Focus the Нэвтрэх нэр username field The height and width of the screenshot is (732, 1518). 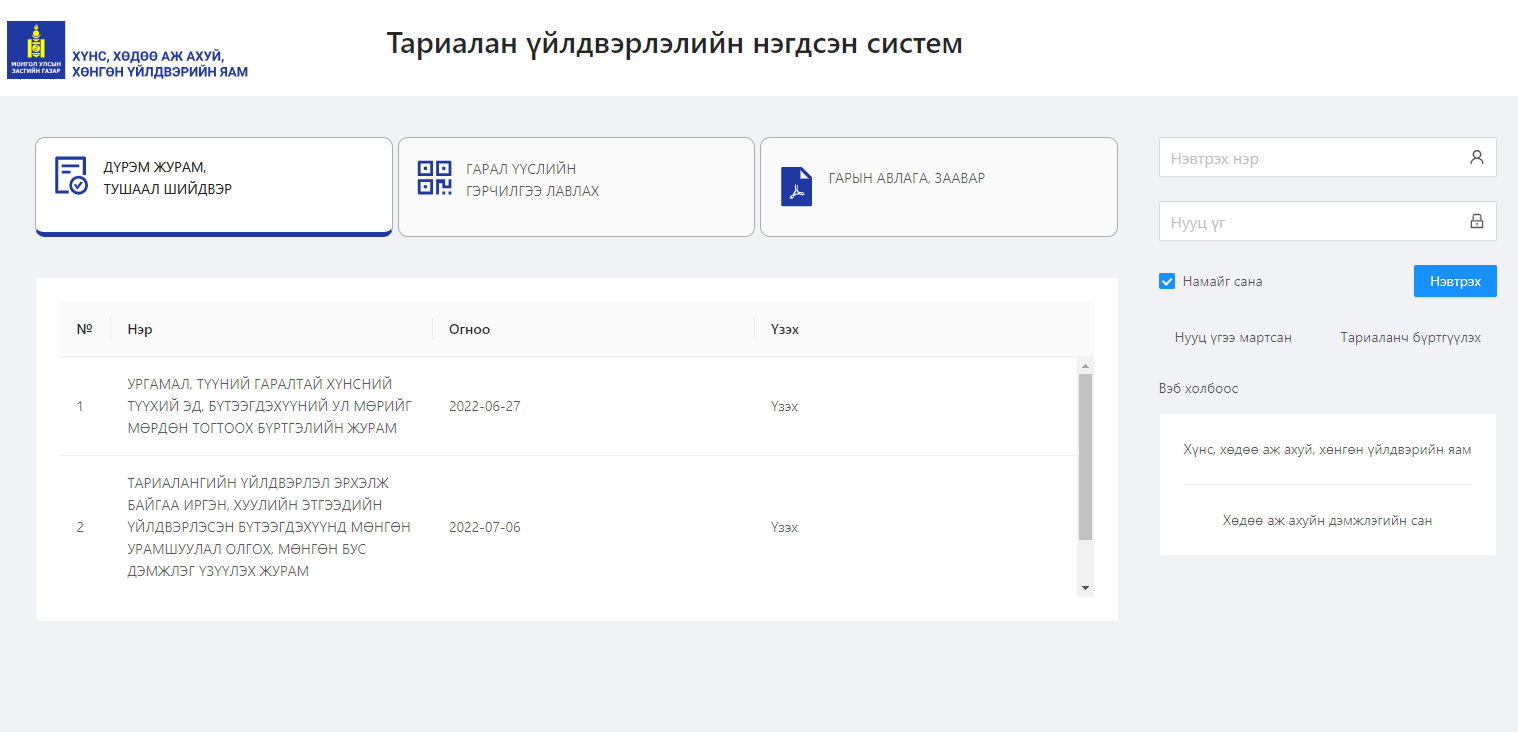tap(1310, 158)
